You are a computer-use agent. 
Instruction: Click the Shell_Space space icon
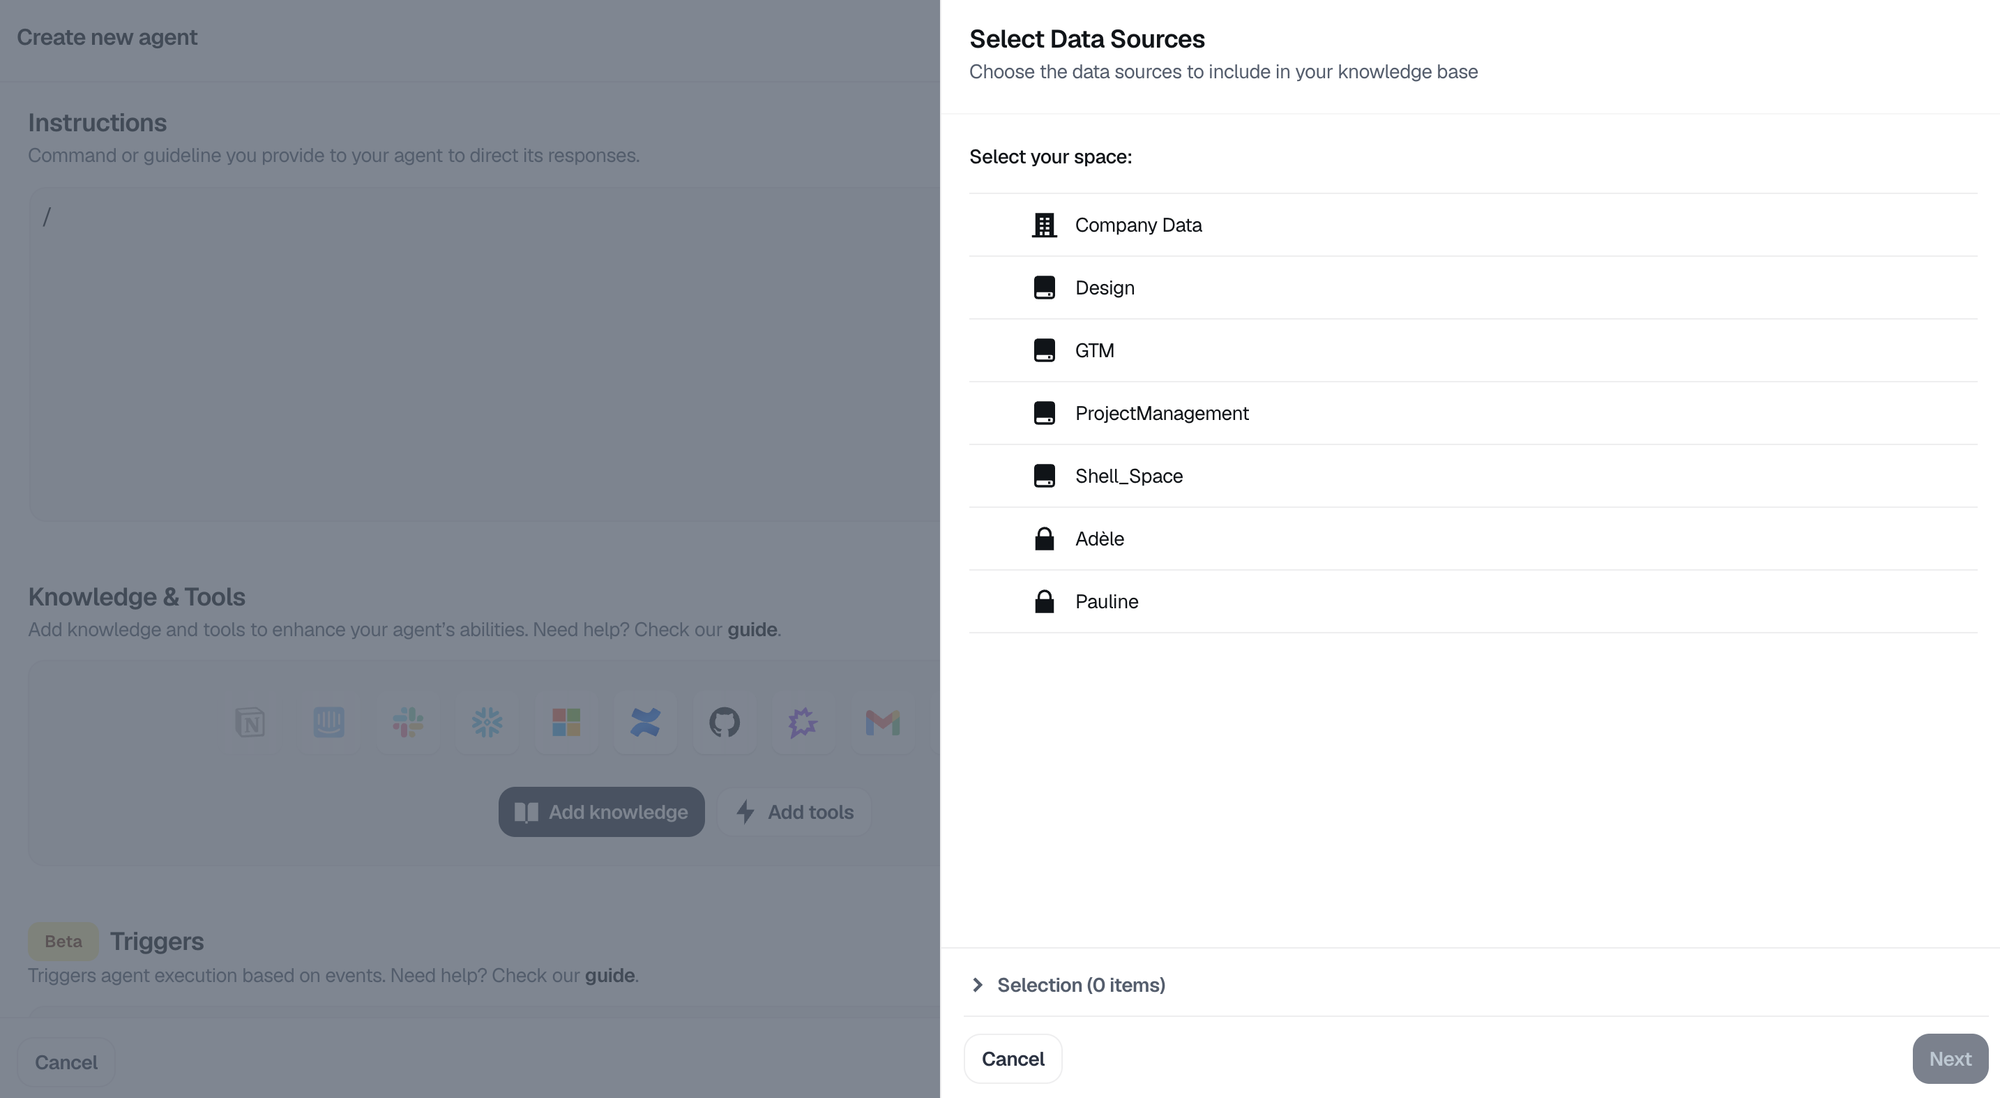(1044, 476)
